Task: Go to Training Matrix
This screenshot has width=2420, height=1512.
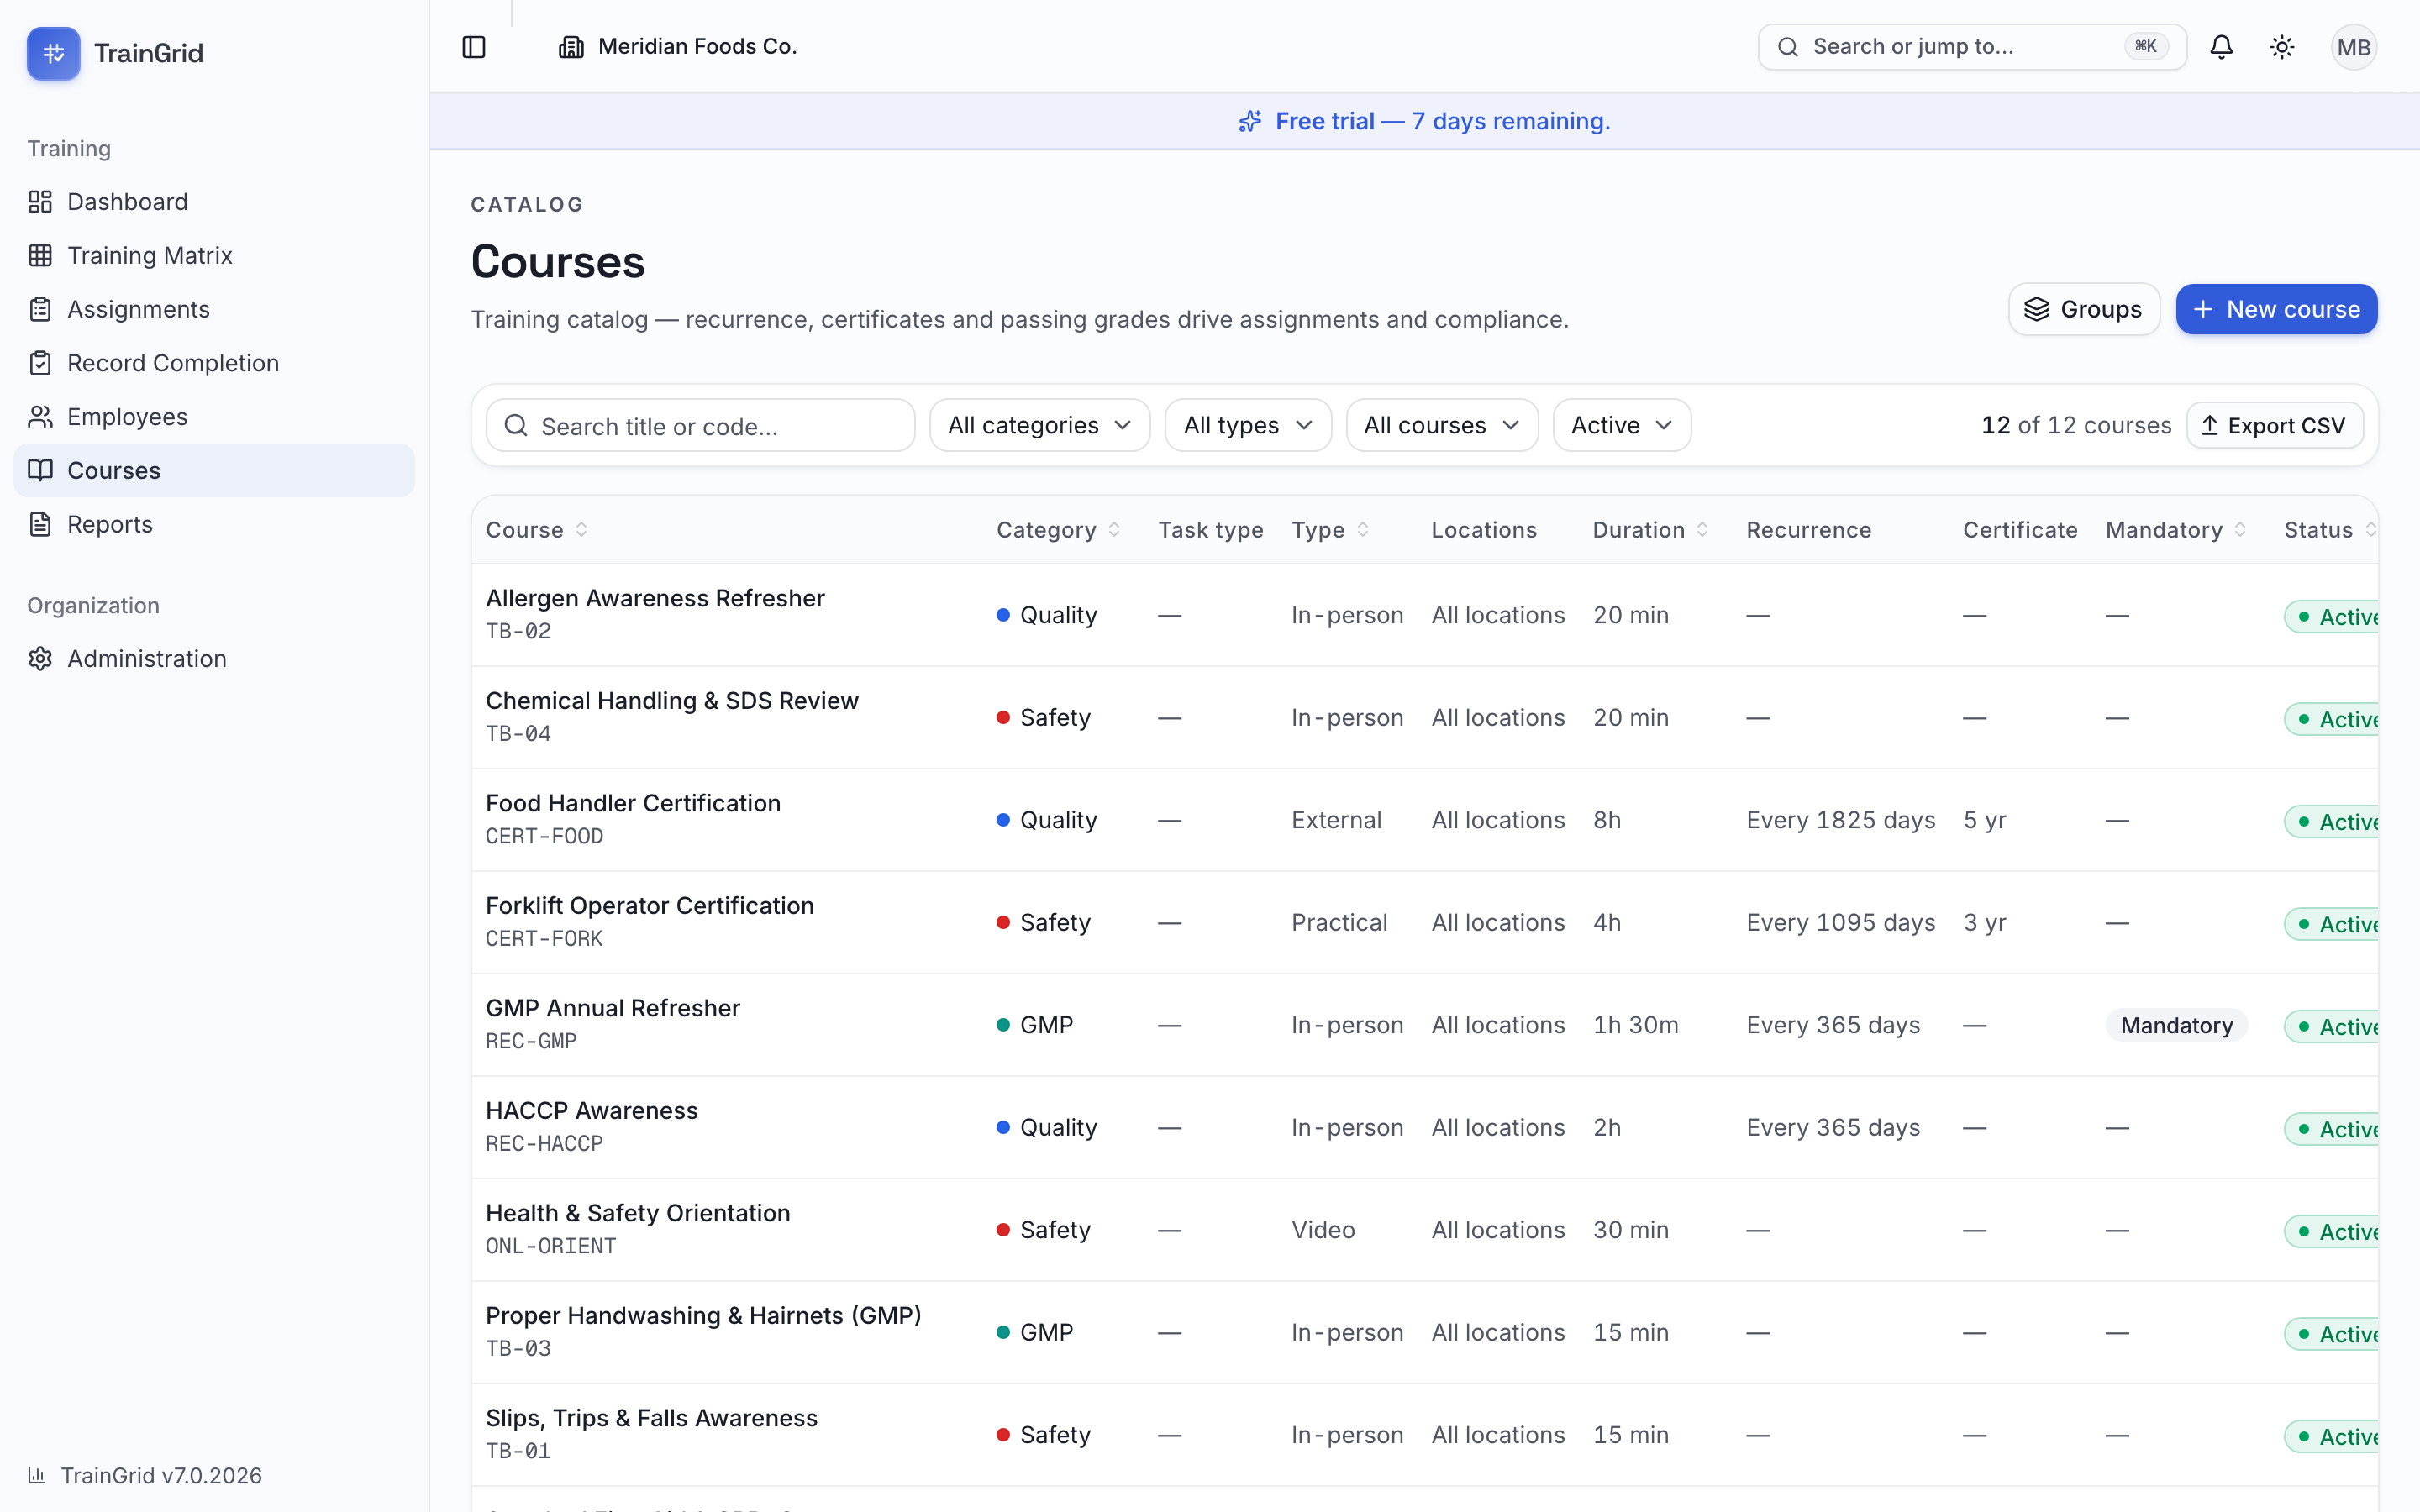Action: (214, 256)
